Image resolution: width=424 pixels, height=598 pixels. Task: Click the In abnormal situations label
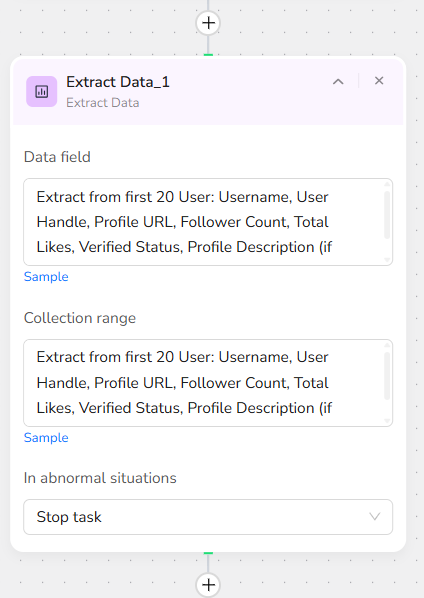tap(100, 478)
